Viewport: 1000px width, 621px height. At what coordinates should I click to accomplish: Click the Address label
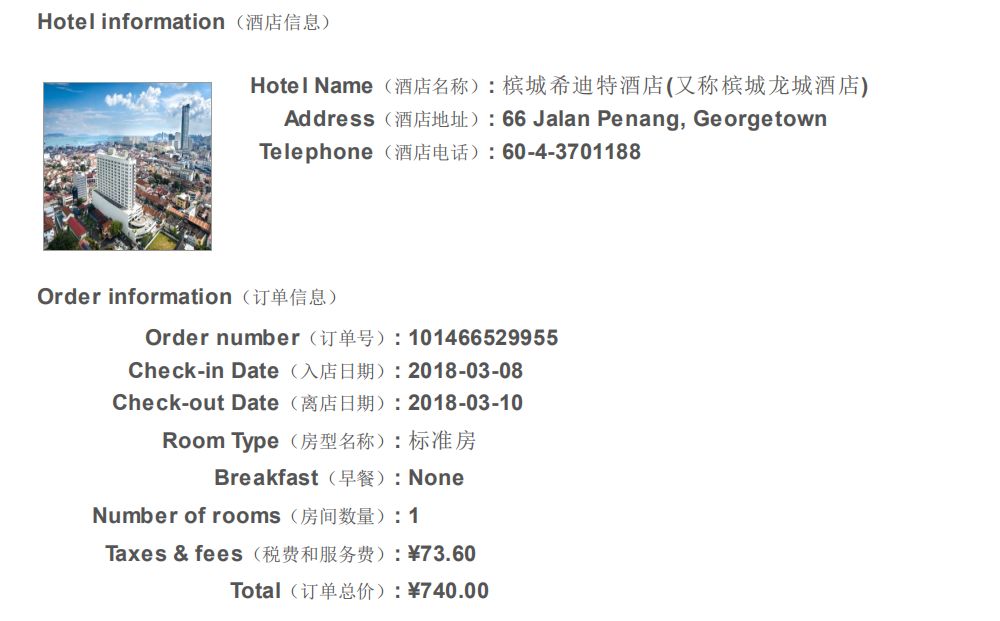329,119
